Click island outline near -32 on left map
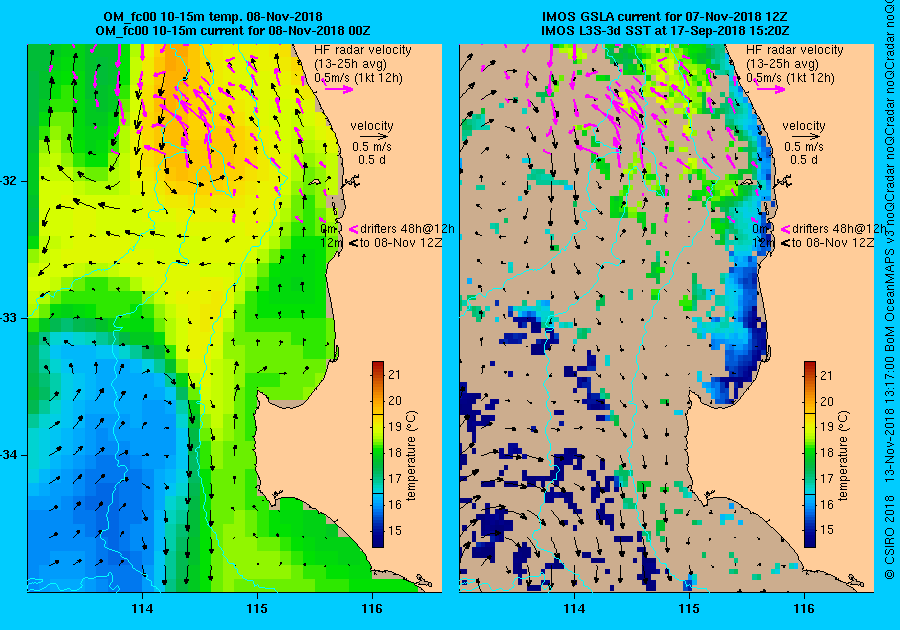The height and width of the screenshot is (630, 900). tap(315, 182)
